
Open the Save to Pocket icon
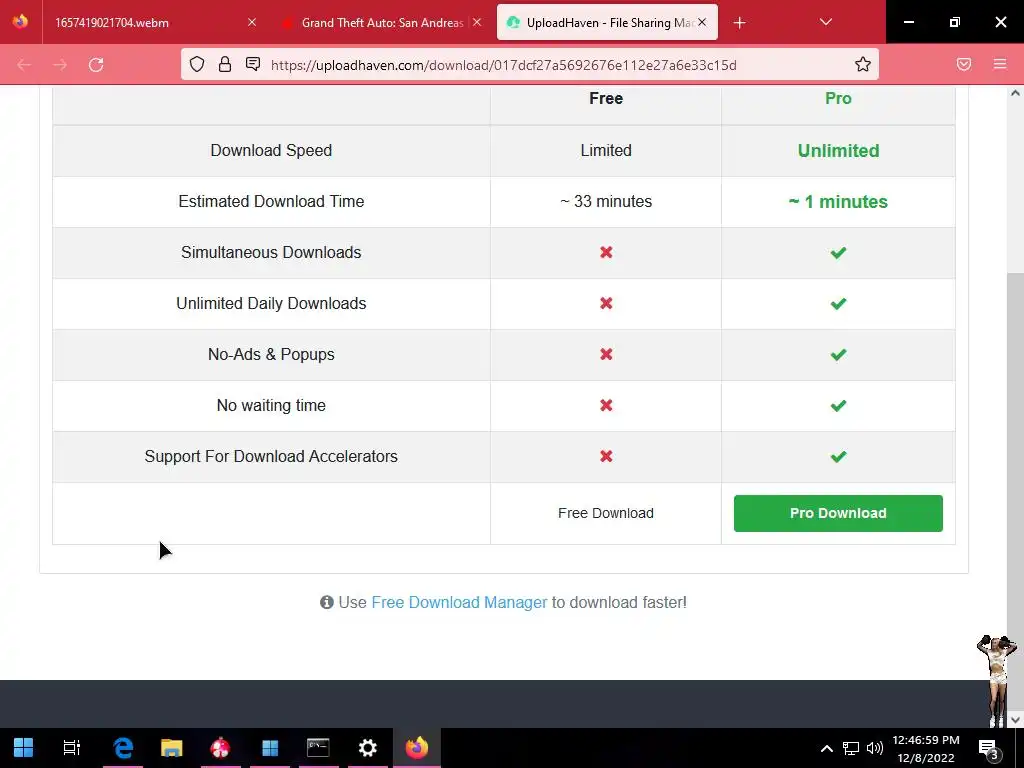(x=964, y=64)
